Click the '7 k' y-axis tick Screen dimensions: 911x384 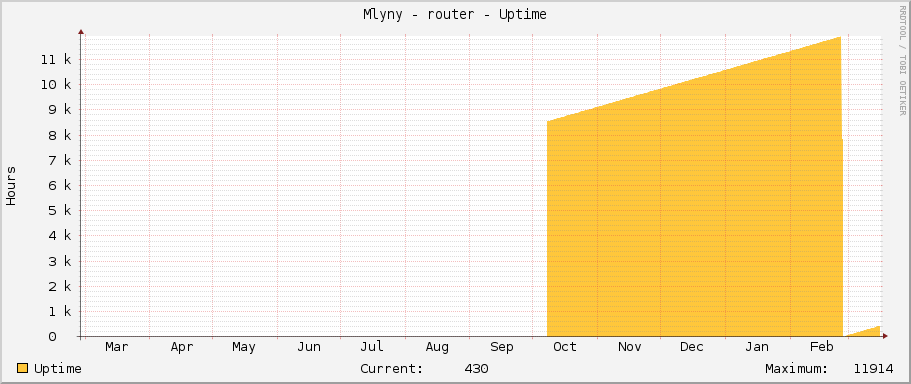(60, 160)
